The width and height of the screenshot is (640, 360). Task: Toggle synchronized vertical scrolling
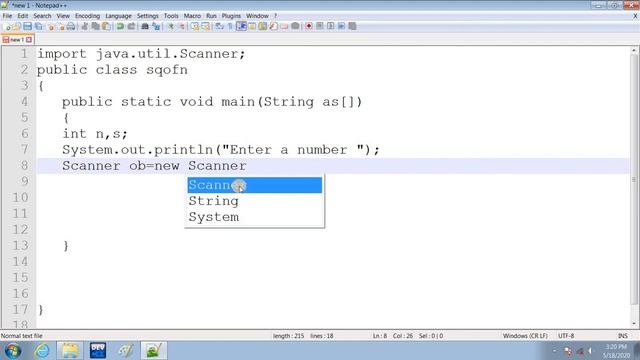pos(195,26)
